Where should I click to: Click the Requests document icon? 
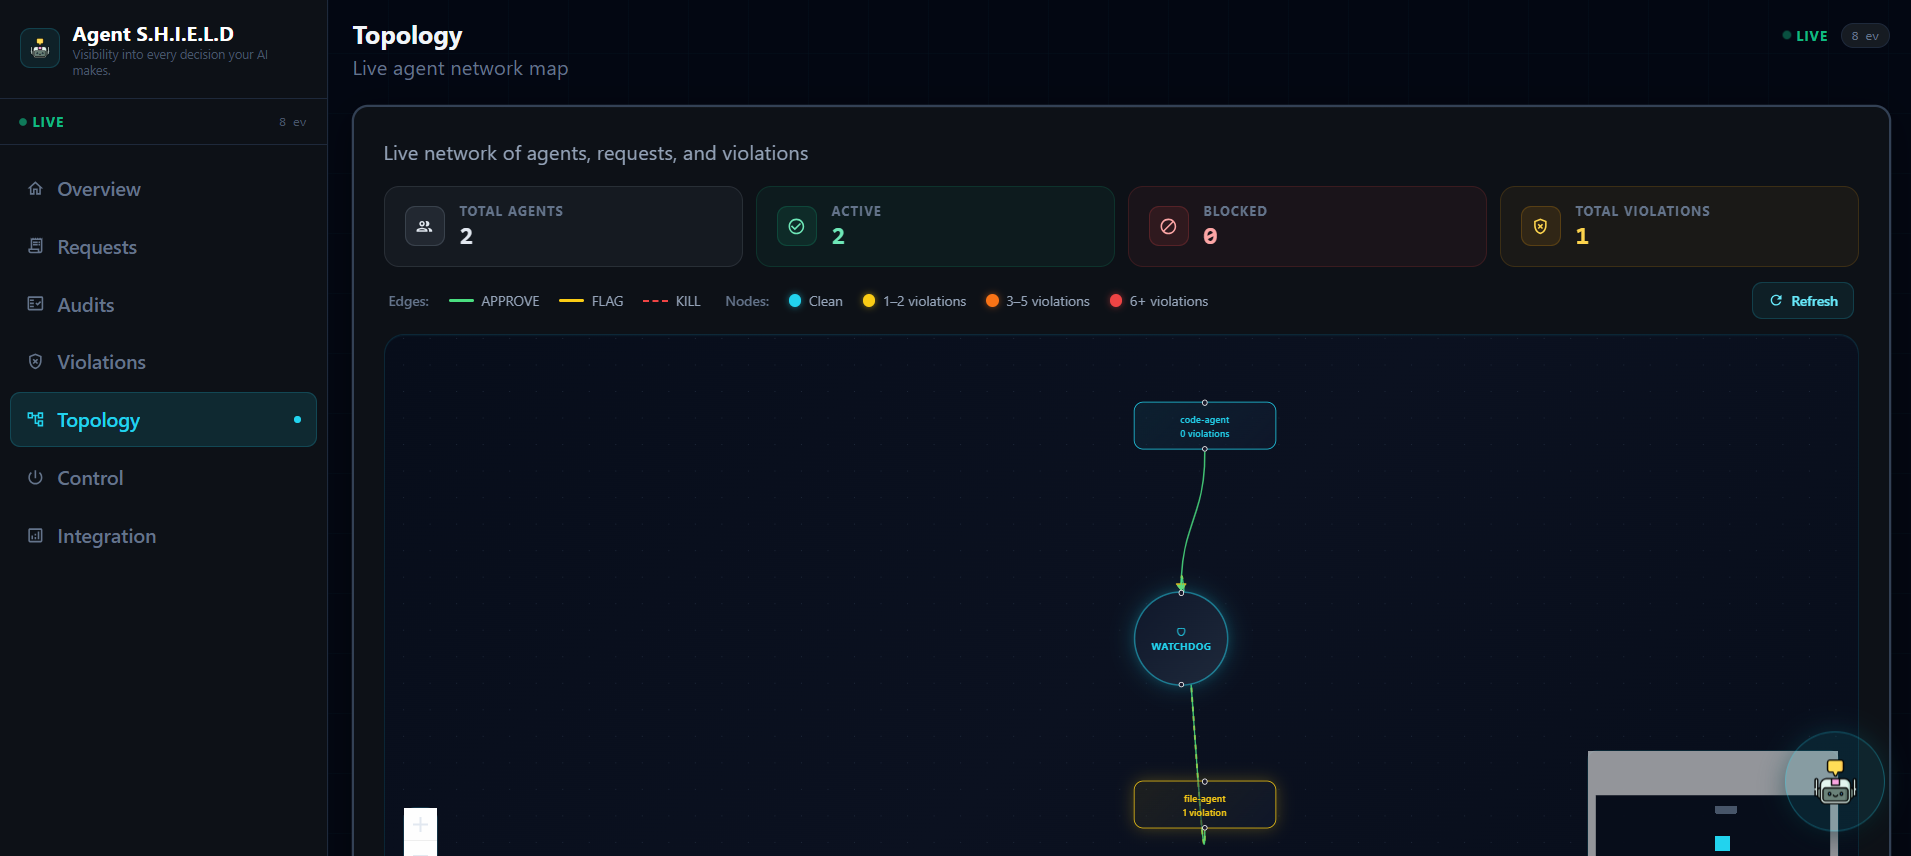35,246
